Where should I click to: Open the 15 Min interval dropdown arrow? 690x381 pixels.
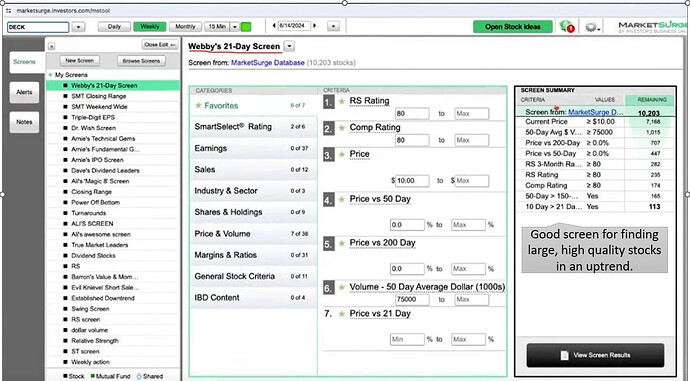tap(235, 27)
